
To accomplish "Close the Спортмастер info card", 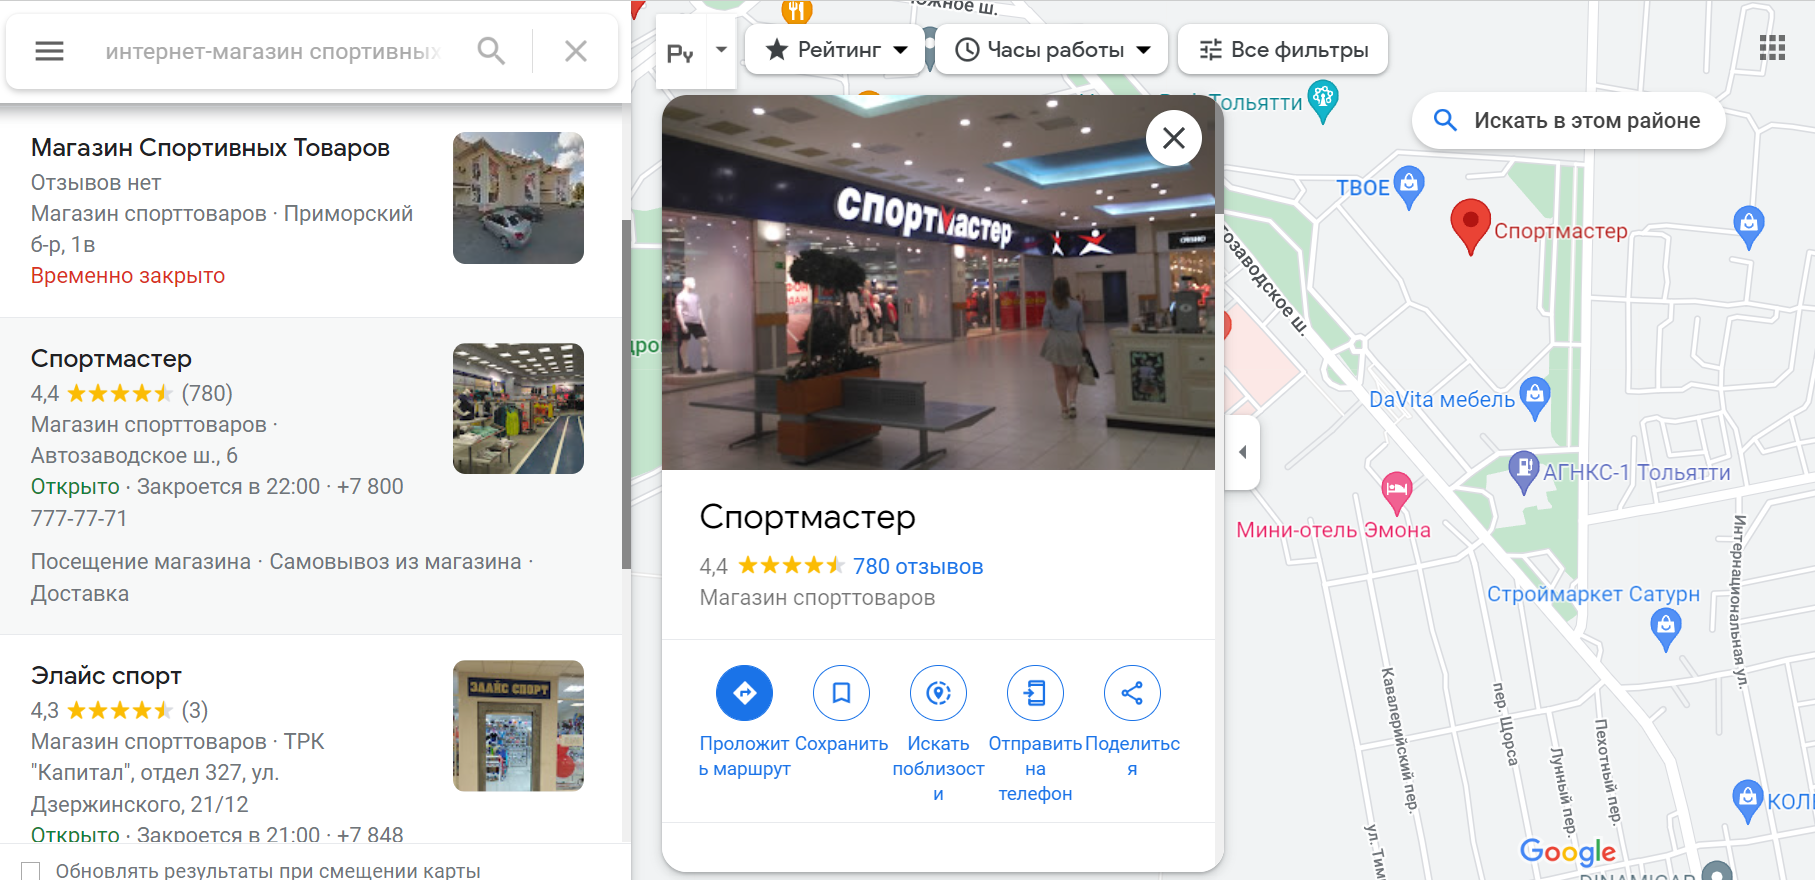I will 1174,138.
